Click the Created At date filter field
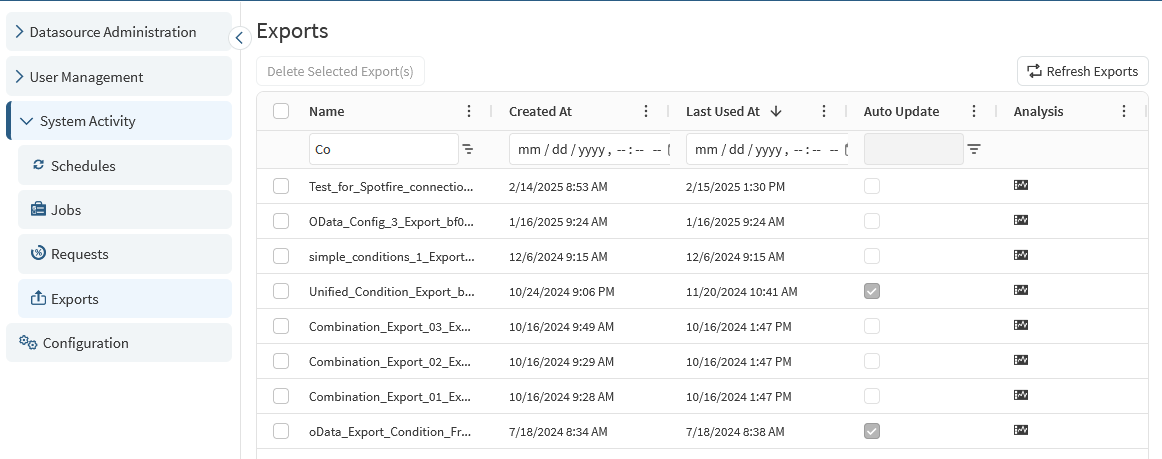The image size is (1162, 459). pyautogui.click(x=588, y=149)
